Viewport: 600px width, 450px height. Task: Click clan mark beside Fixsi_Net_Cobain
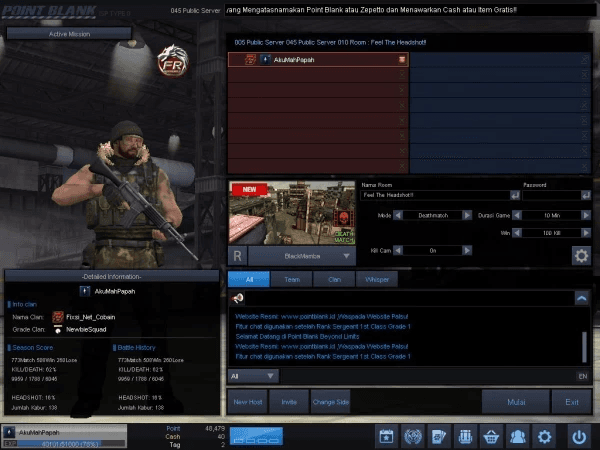[x=58, y=317]
